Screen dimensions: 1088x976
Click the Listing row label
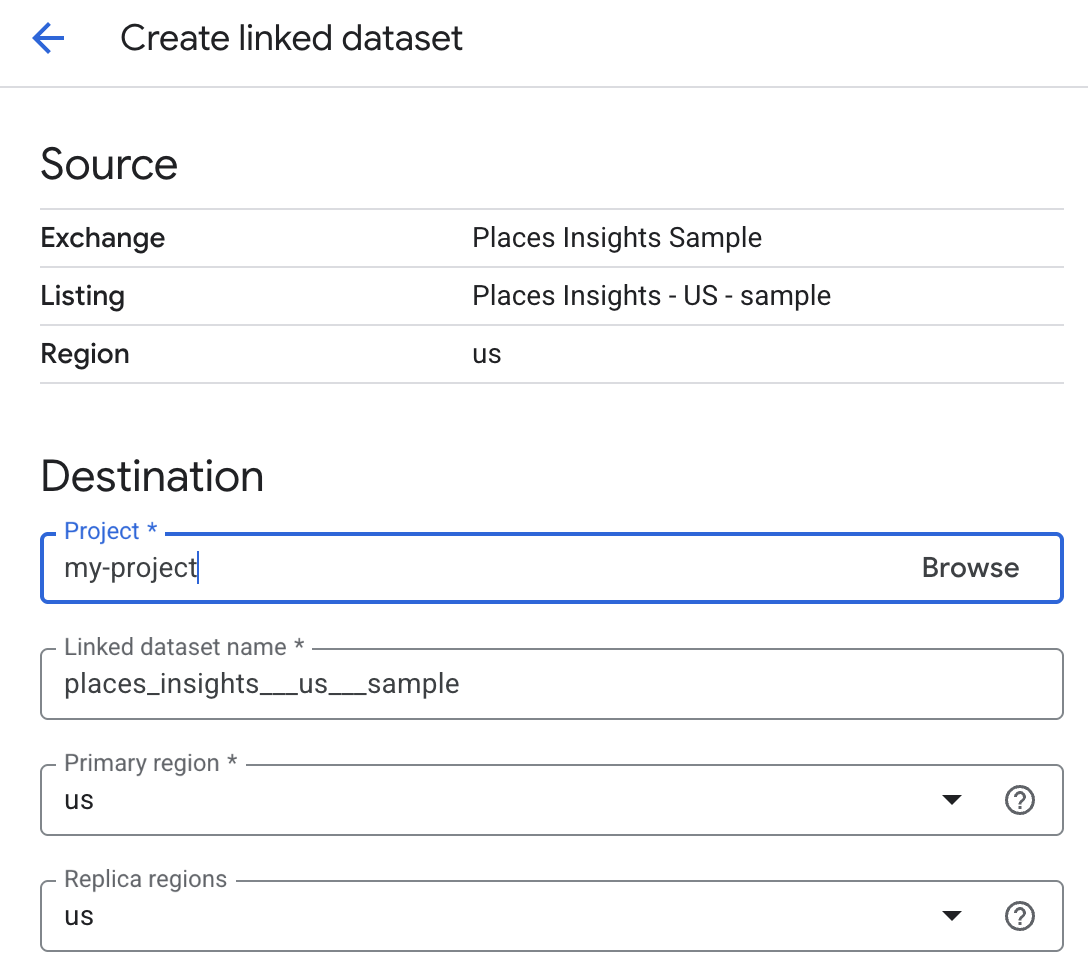(x=82, y=296)
